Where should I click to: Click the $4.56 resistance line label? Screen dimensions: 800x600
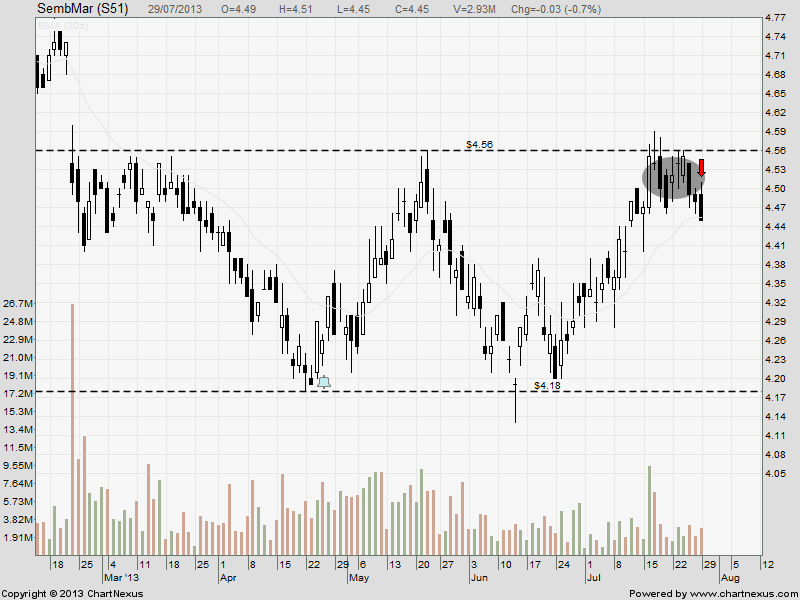480,144
